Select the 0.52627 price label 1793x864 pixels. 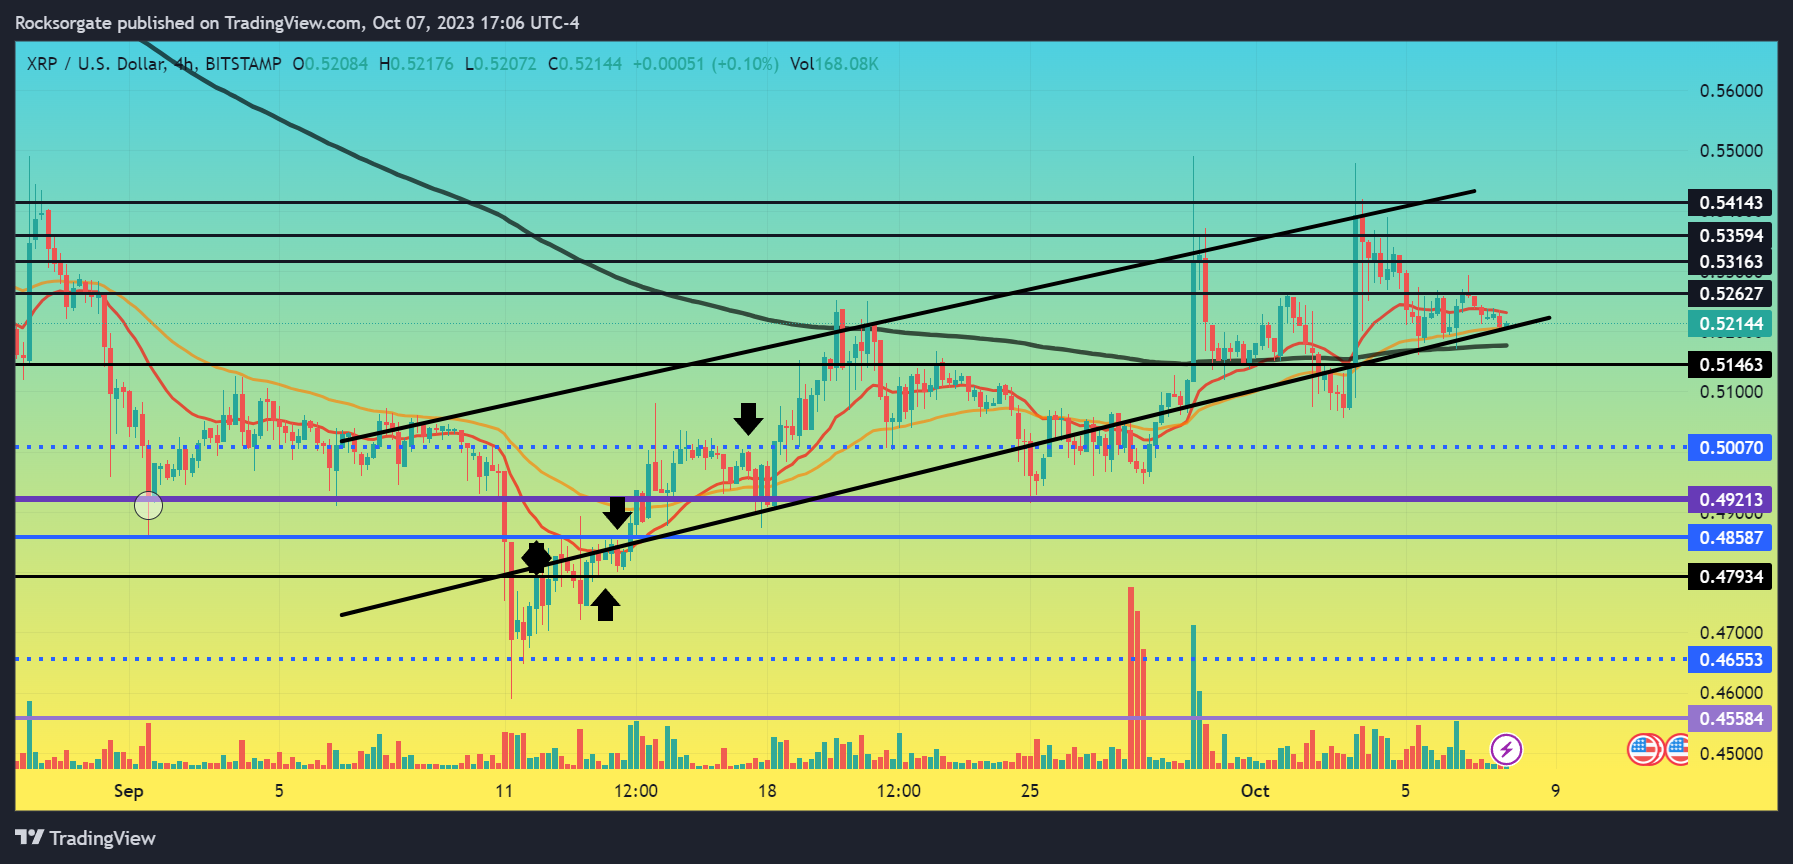click(1730, 294)
